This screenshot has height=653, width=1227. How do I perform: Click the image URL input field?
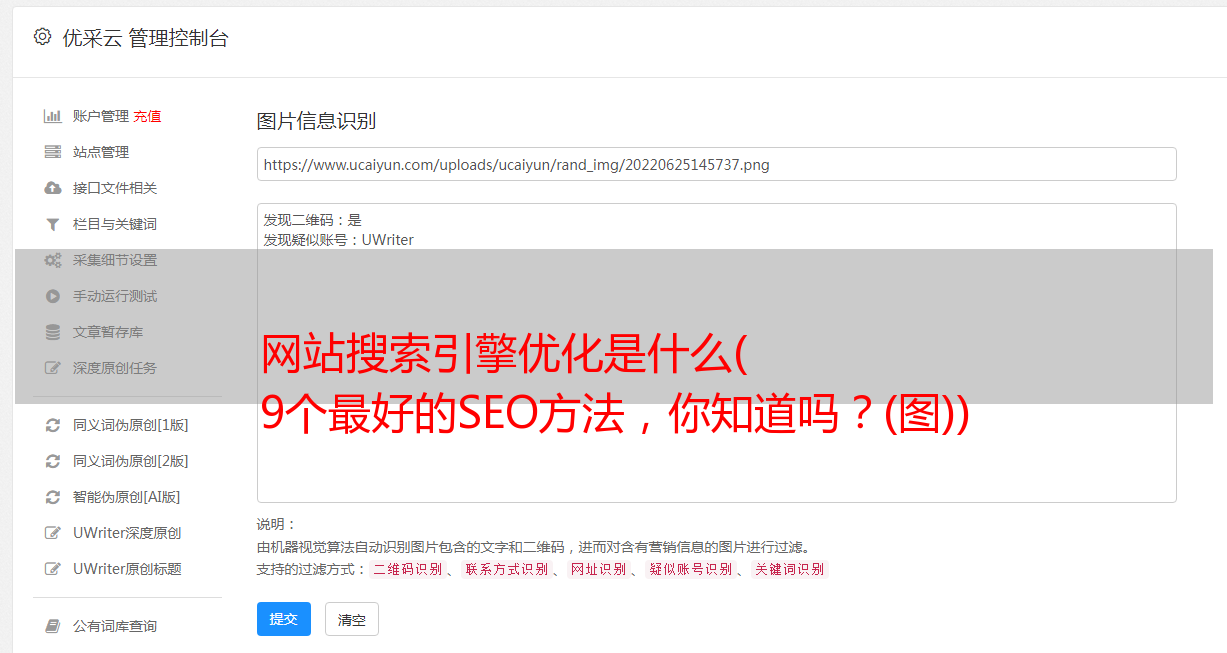716,164
